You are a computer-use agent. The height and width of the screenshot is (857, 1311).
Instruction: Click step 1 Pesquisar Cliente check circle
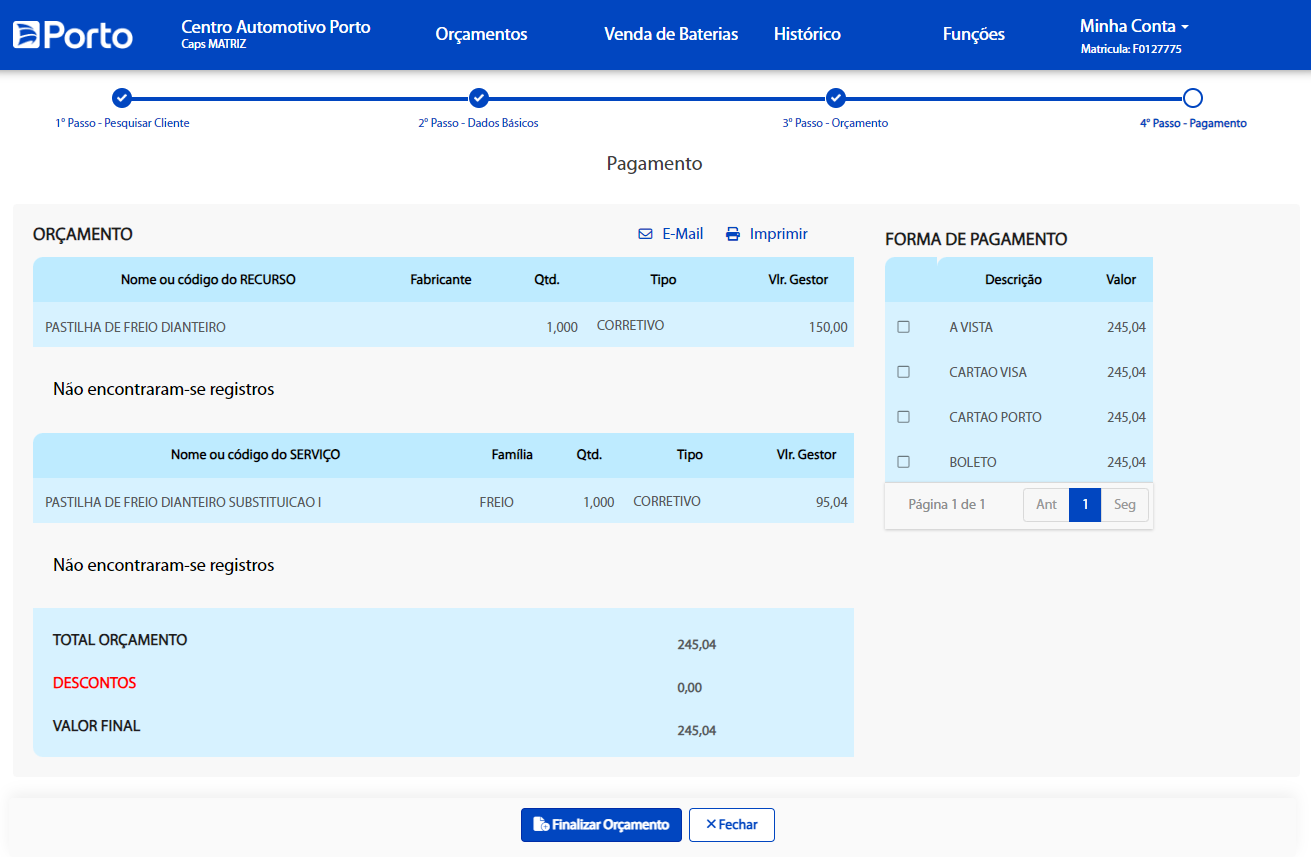[x=122, y=98]
